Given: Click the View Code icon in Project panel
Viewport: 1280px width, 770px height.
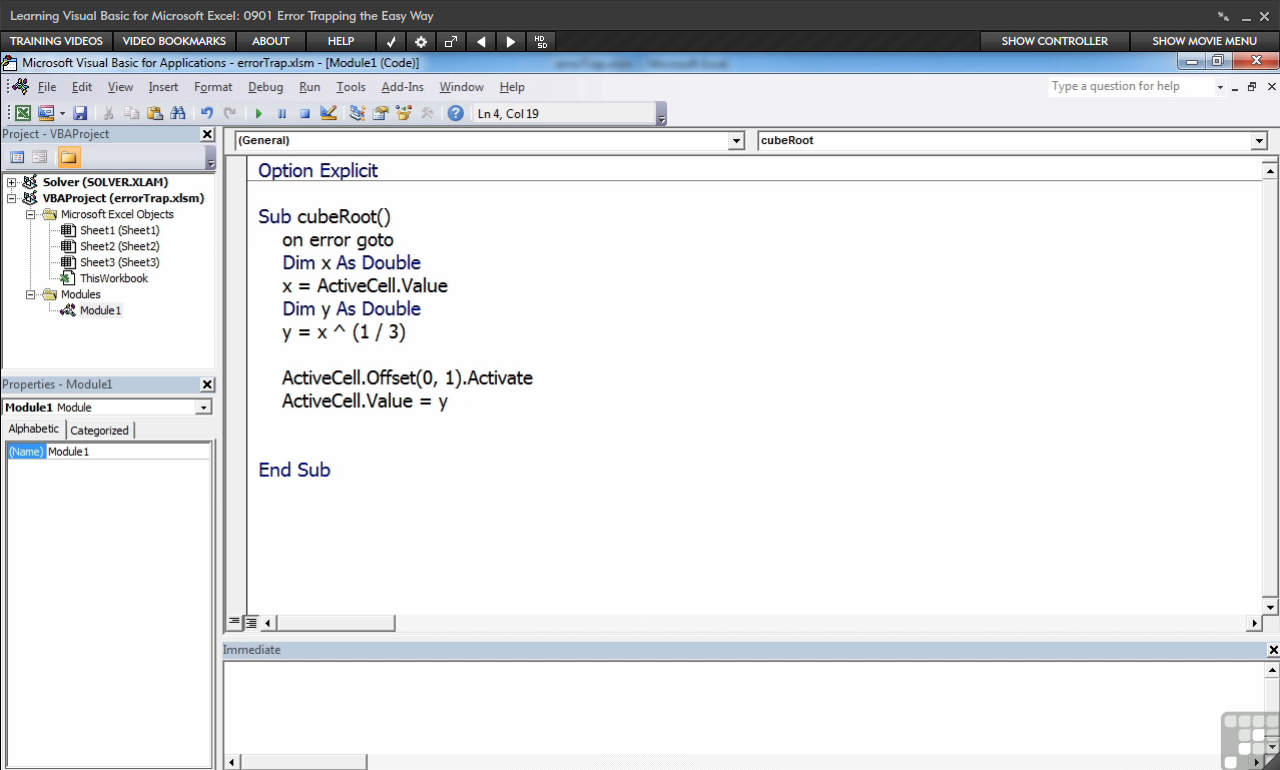Looking at the screenshot, I should (17, 157).
